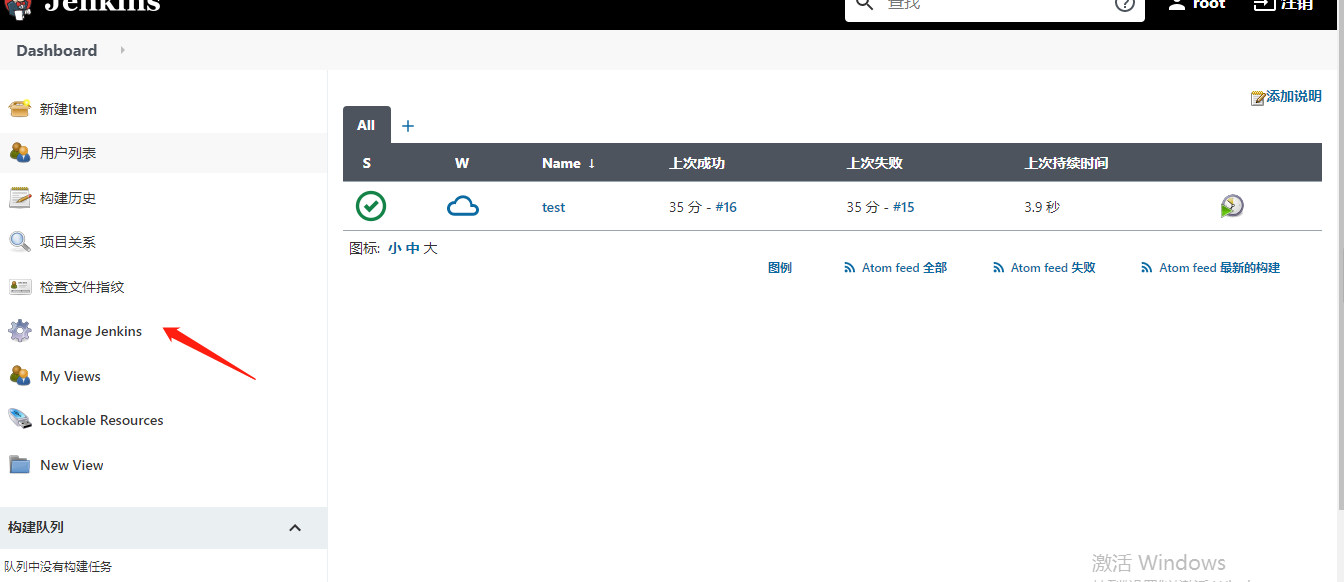Click the 构建队列 panel title
Image resolution: width=1344 pixels, height=582 pixels.
(36, 527)
